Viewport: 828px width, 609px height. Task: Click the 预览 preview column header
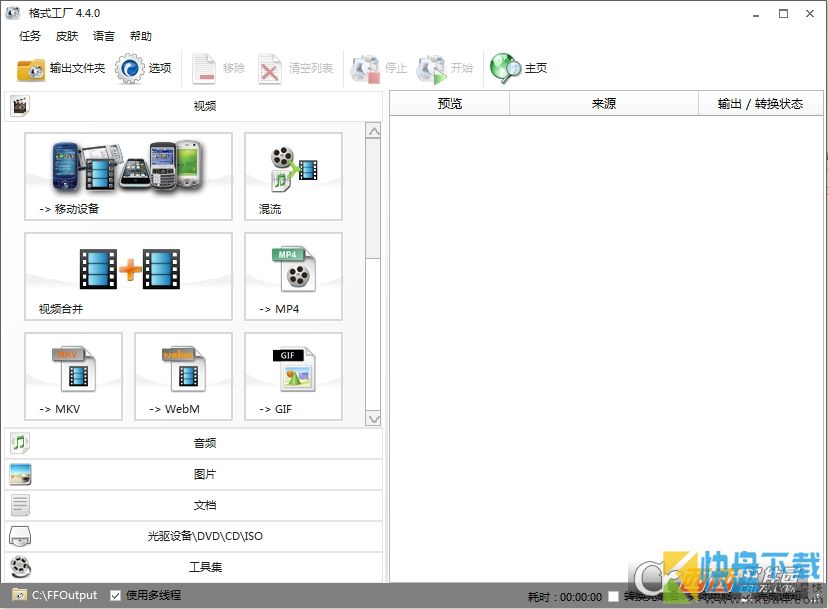449,104
